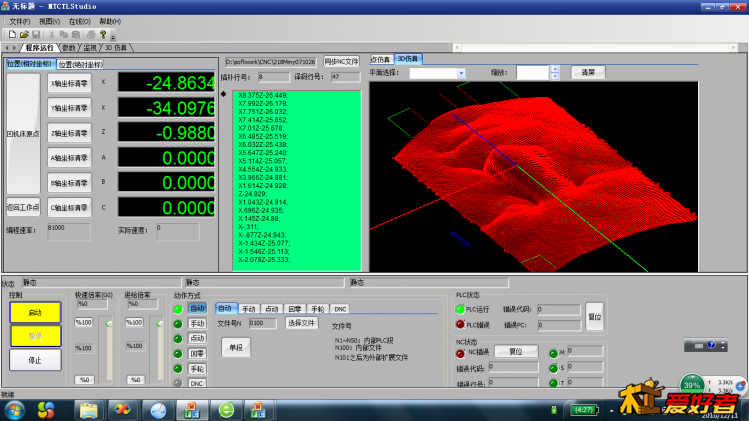This screenshot has height=421, width=749.
Task: Open the green circular arrow taskbar icon
Action: (x=226, y=410)
